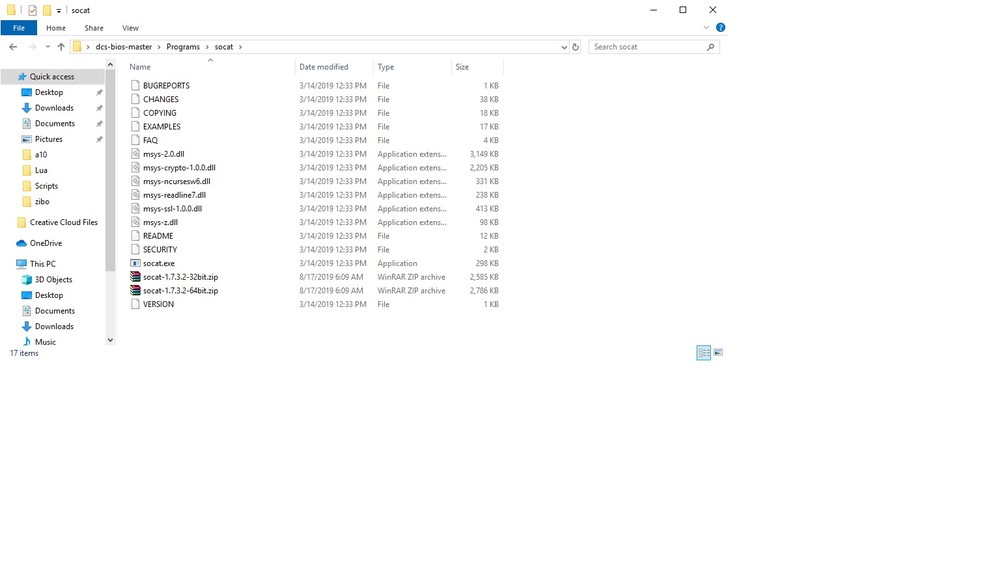Open This PC in the navigation pane
The width and height of the screenshot is (1000, 562).
43,263
